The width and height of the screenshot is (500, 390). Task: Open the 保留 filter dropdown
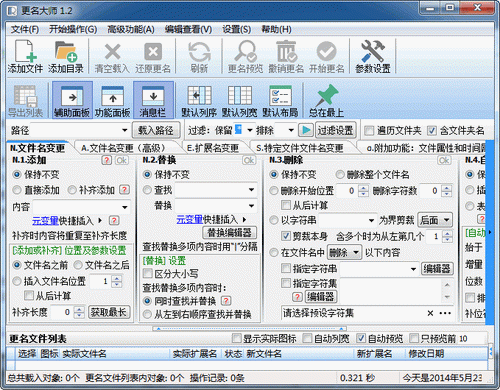click(250, 130)
